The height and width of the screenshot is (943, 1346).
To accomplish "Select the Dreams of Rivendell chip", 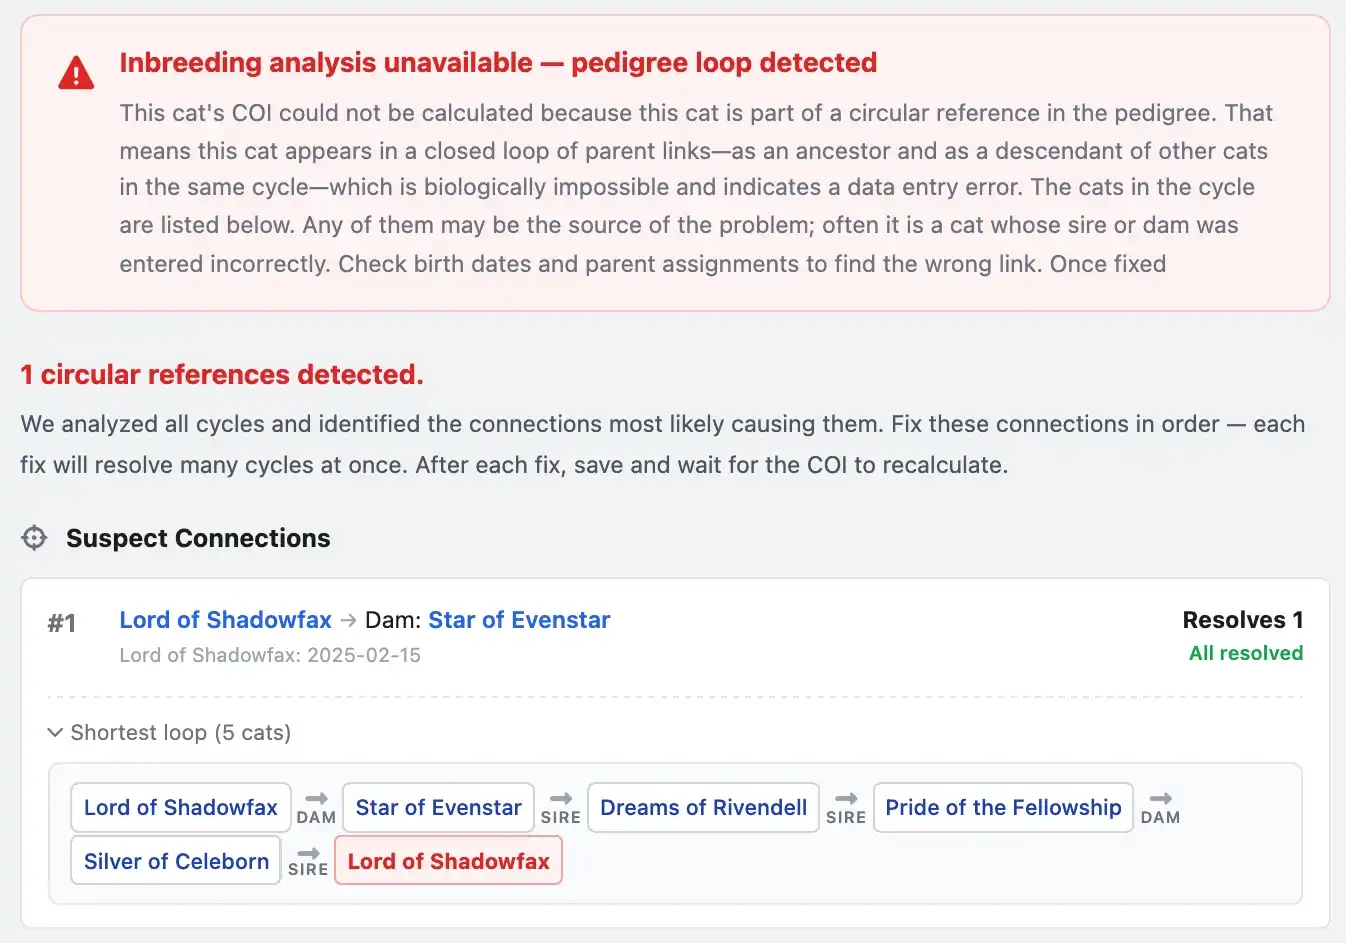I will coord(703,807).
